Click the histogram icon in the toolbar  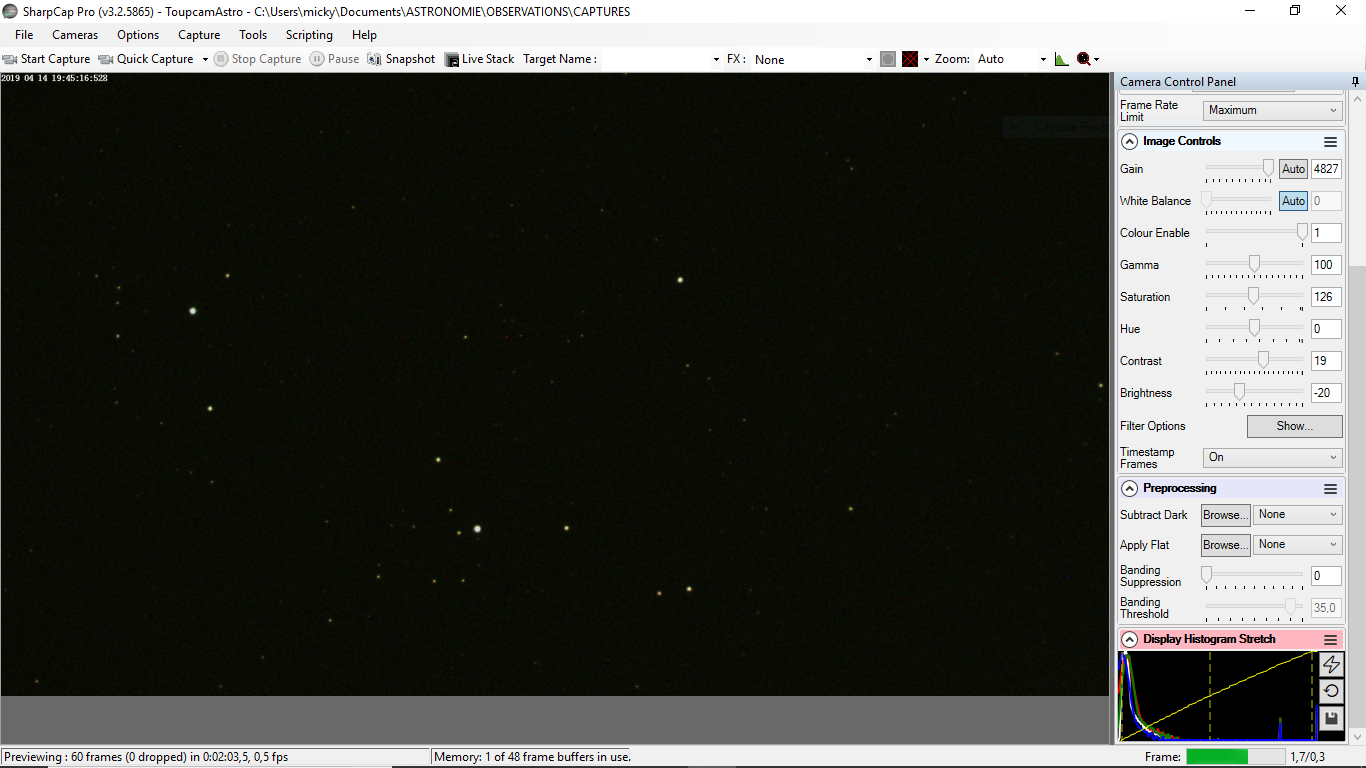click(x=1061, y=59)
